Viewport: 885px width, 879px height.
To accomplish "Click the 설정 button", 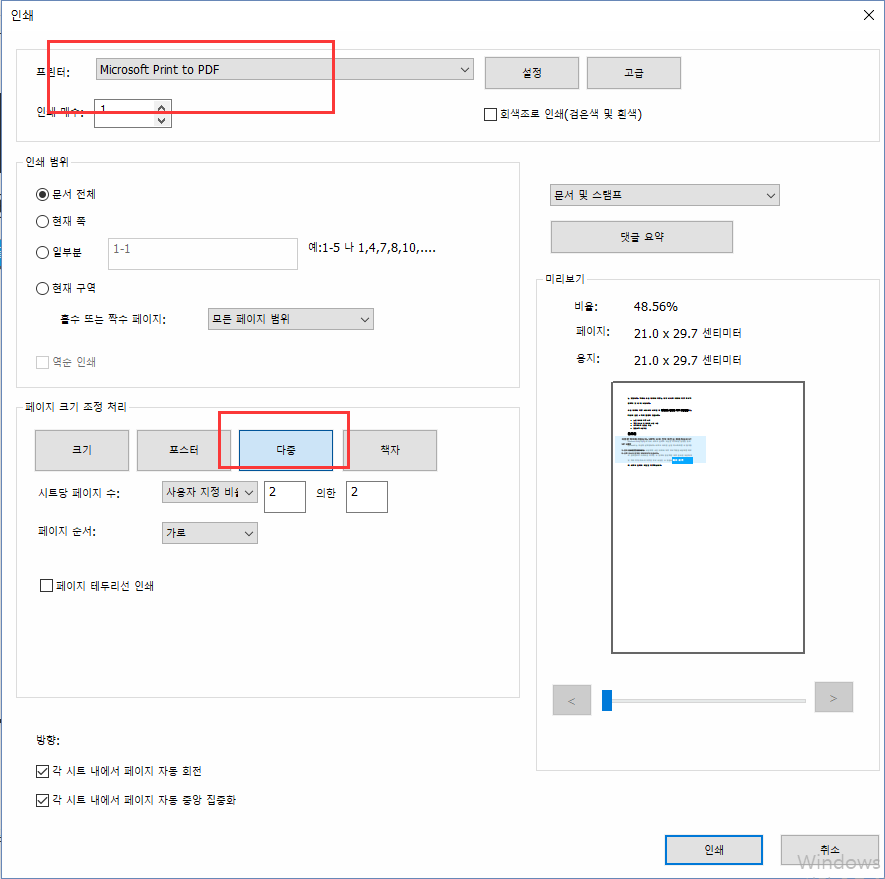I will coord(531,73).
